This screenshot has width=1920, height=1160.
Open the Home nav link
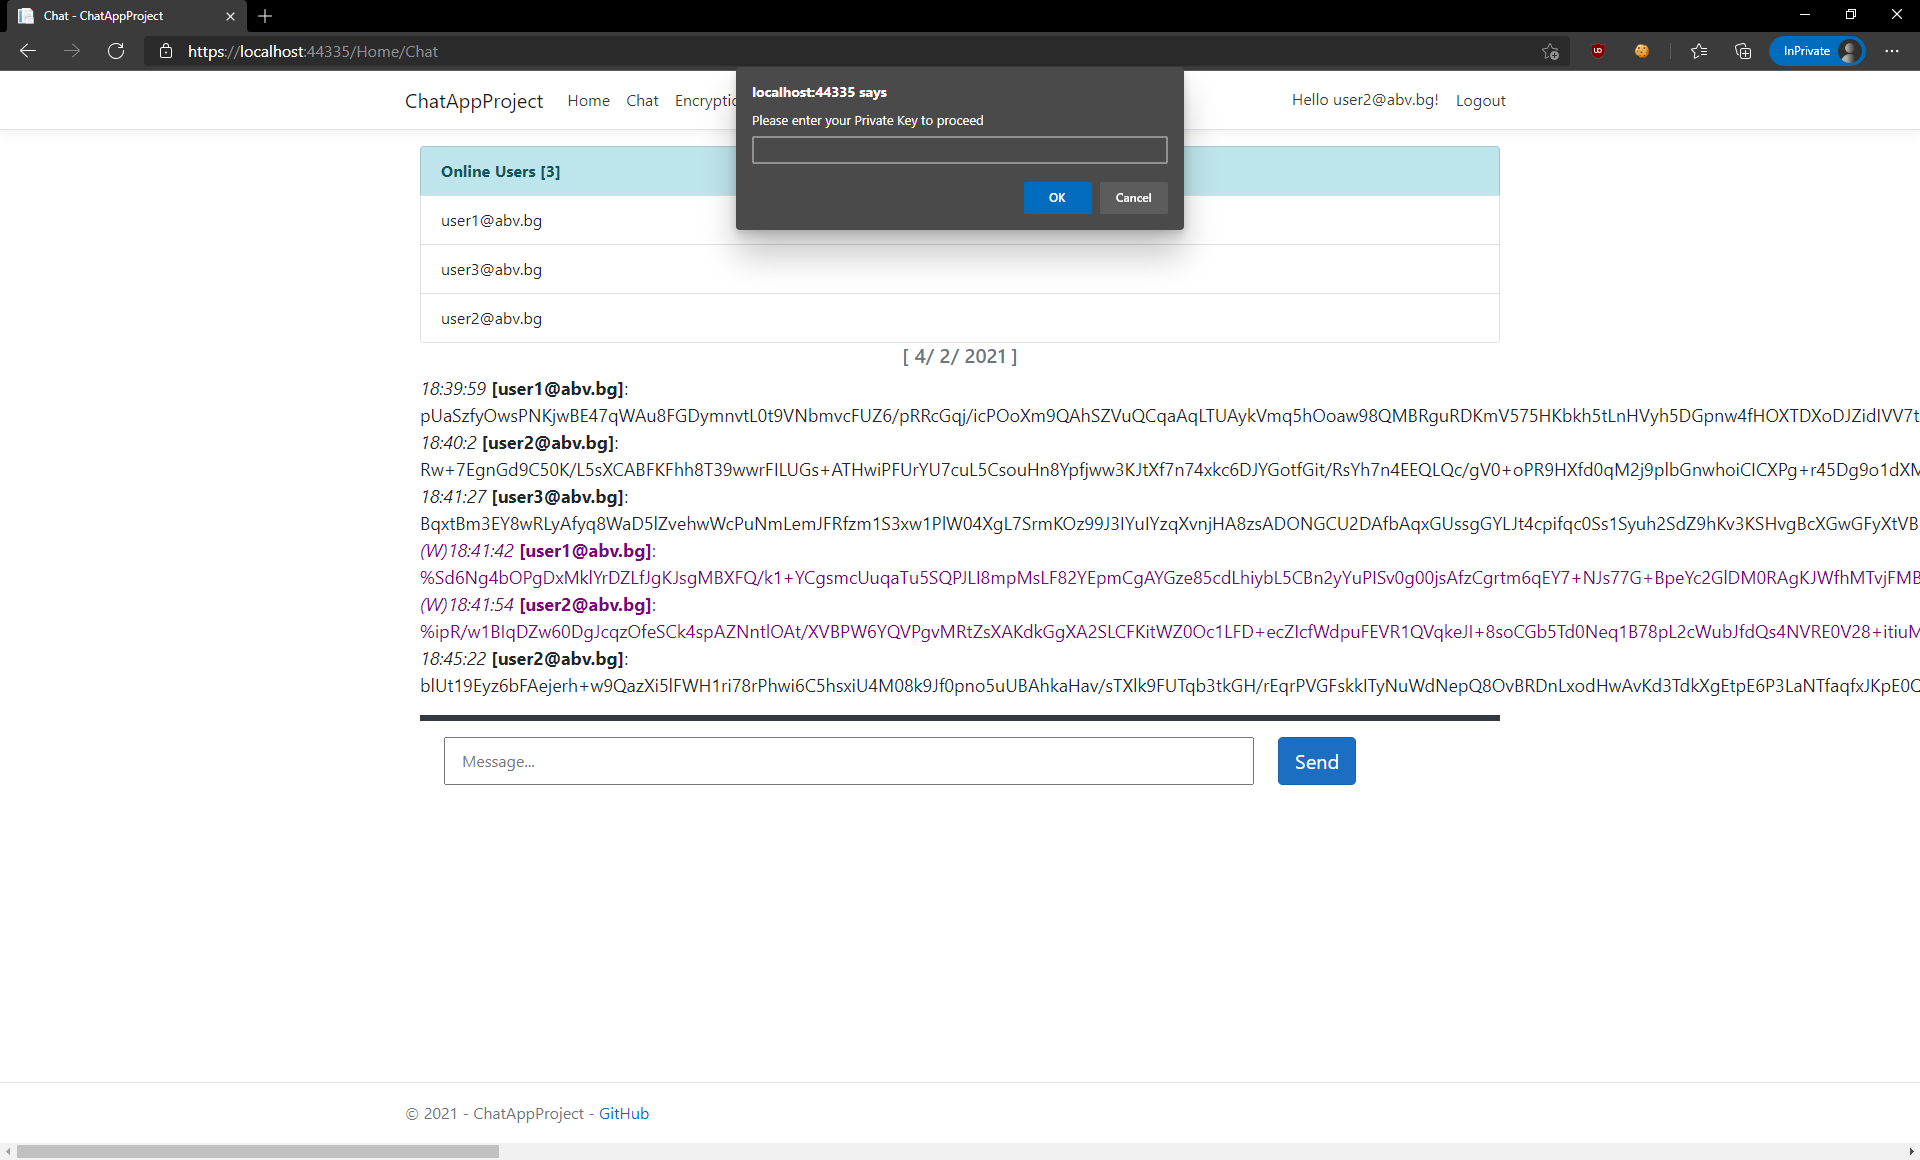point(588,101)
